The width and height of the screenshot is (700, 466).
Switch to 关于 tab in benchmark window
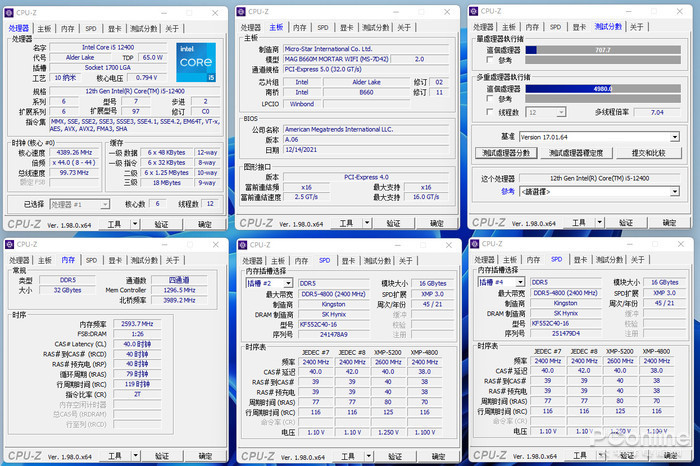[636, 27]
